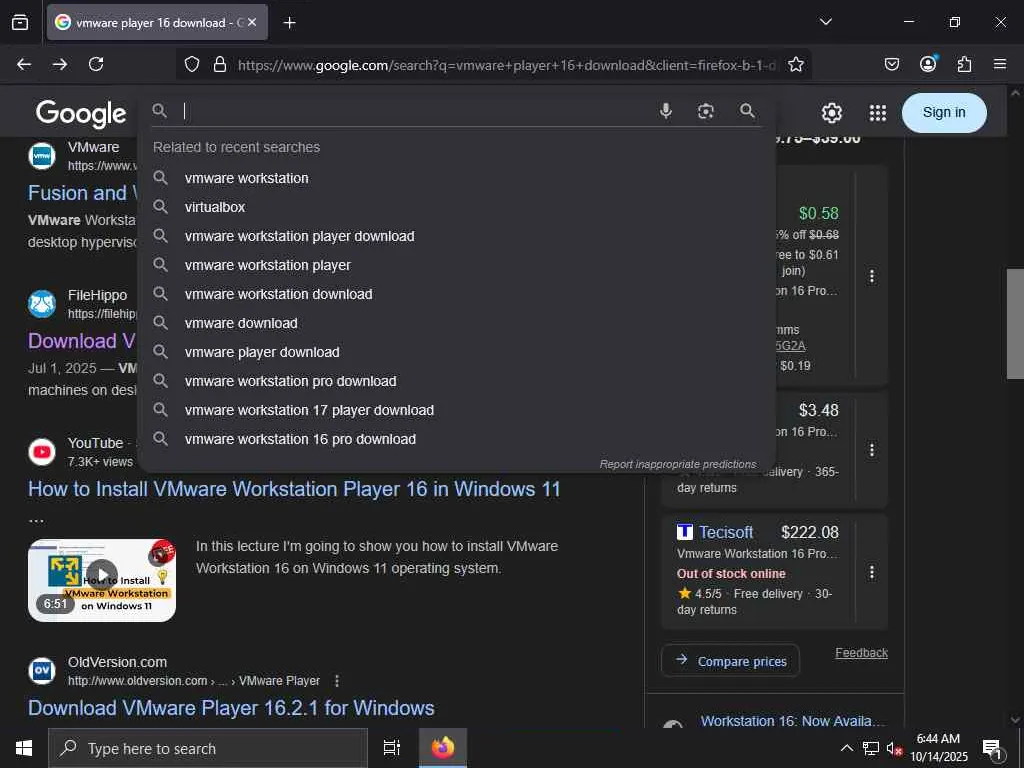The width and height of the screenshot is (1024, 768).
Task: Choose suggestion 'vmware workstation'
Action: point(456,178)
